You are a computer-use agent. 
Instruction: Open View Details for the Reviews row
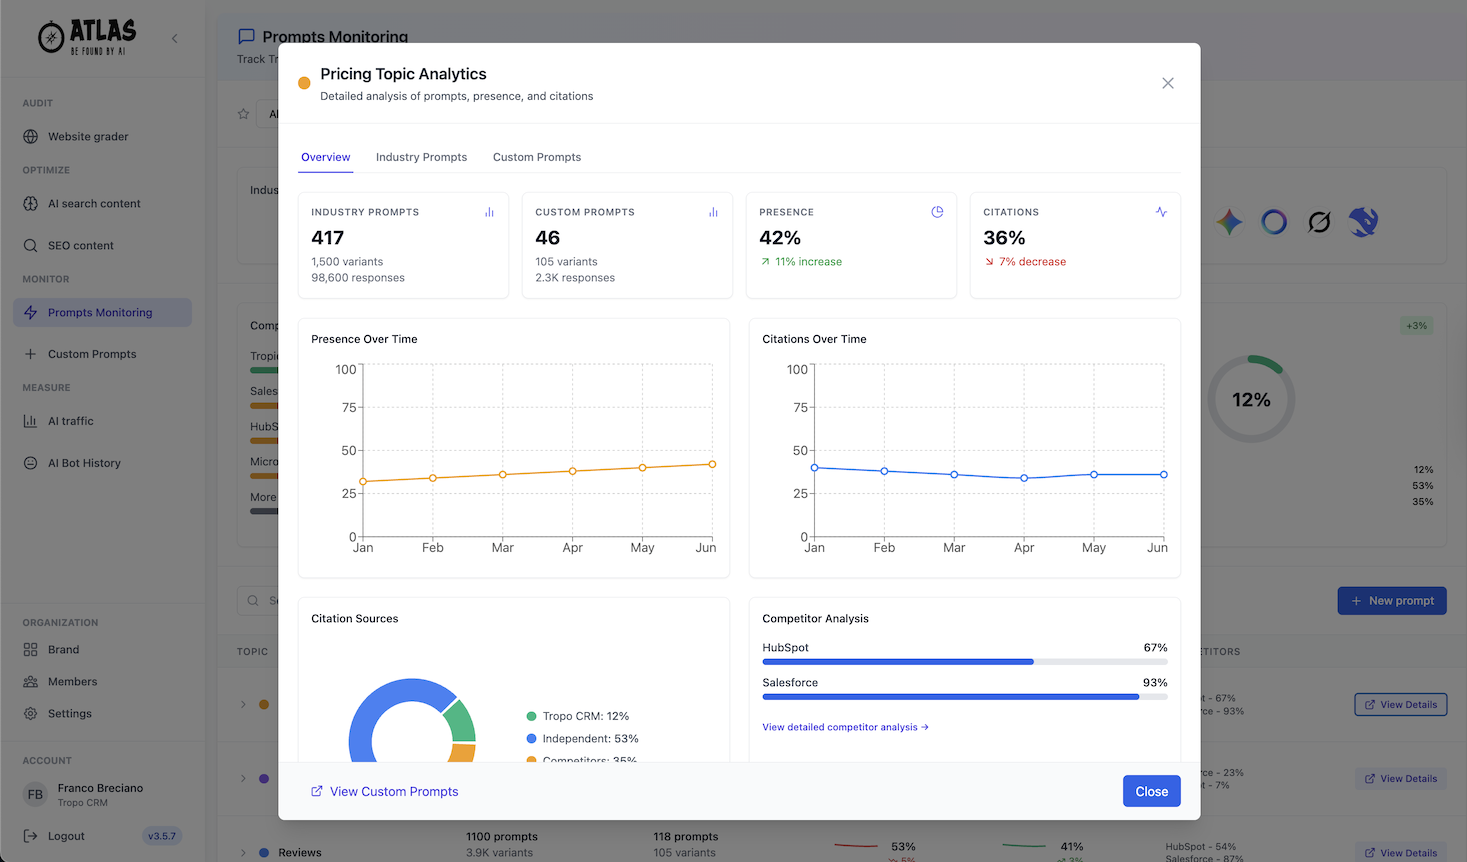coord(1400,853)
